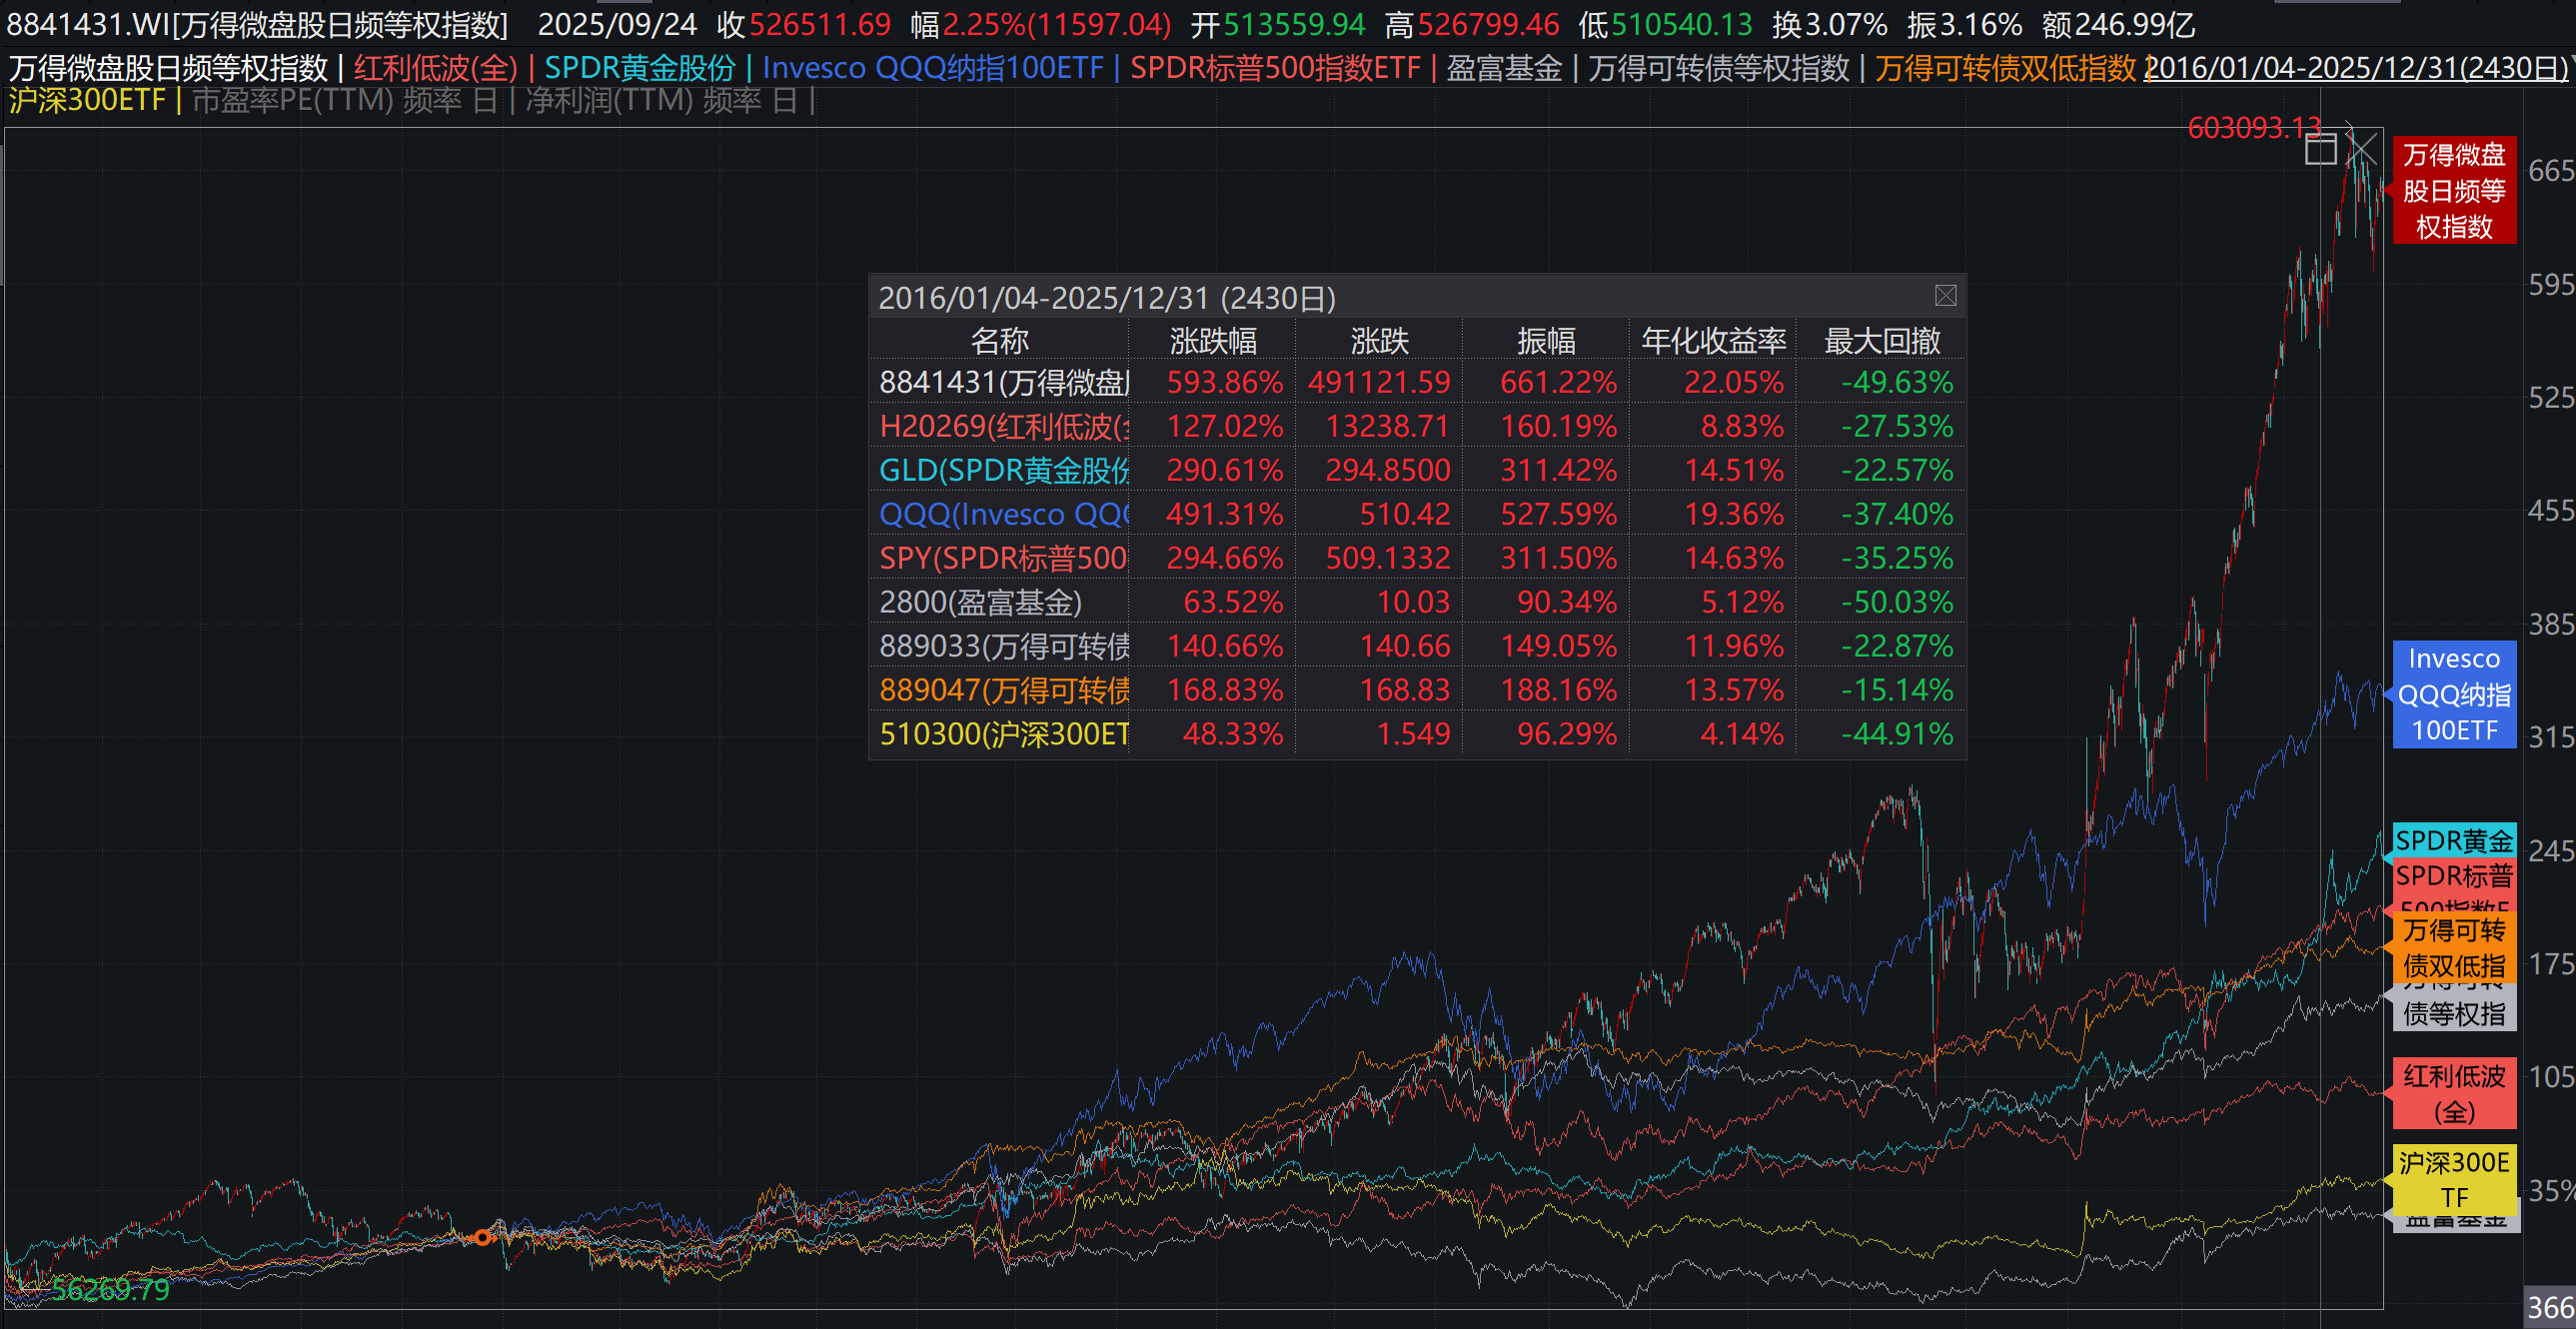Click the X icon beside the window icon

2362,150
